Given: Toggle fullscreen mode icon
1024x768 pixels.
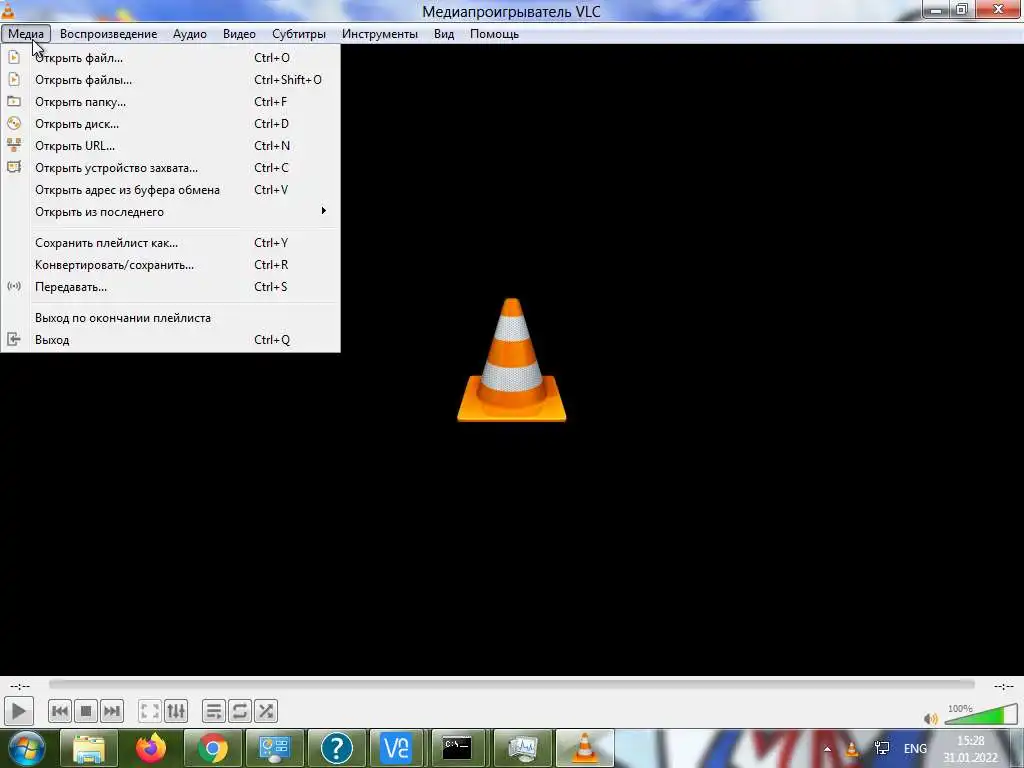Looking at the screenshot, I should 150,711.
